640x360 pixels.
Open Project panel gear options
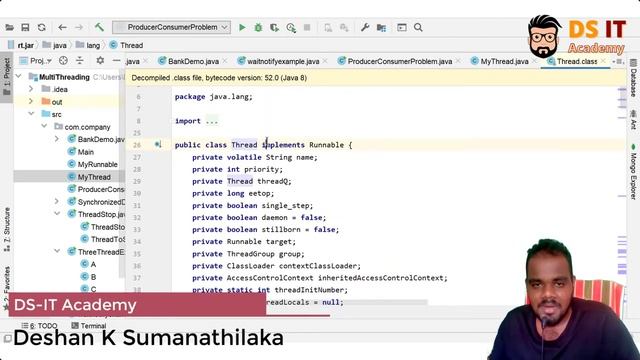pos(100,61)
